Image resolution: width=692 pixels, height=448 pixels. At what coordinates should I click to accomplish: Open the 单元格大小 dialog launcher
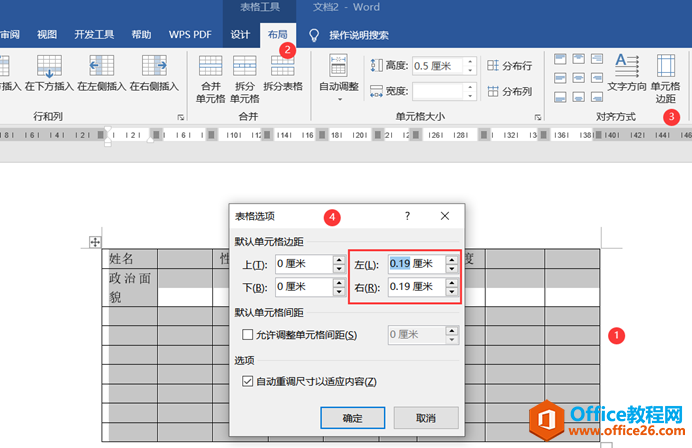(x=538, y=117)
